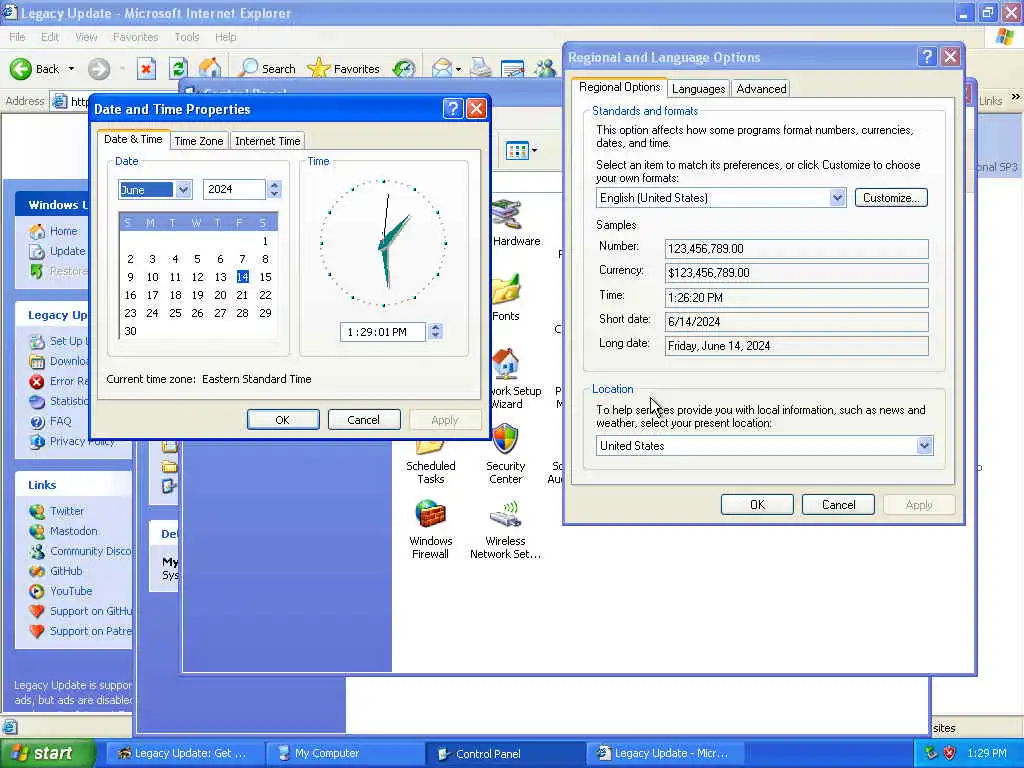The width and height of the screenshot is (1024, 768).
Task: Click the Home icon in IE toolbar
Action: (x=210, y=69)
